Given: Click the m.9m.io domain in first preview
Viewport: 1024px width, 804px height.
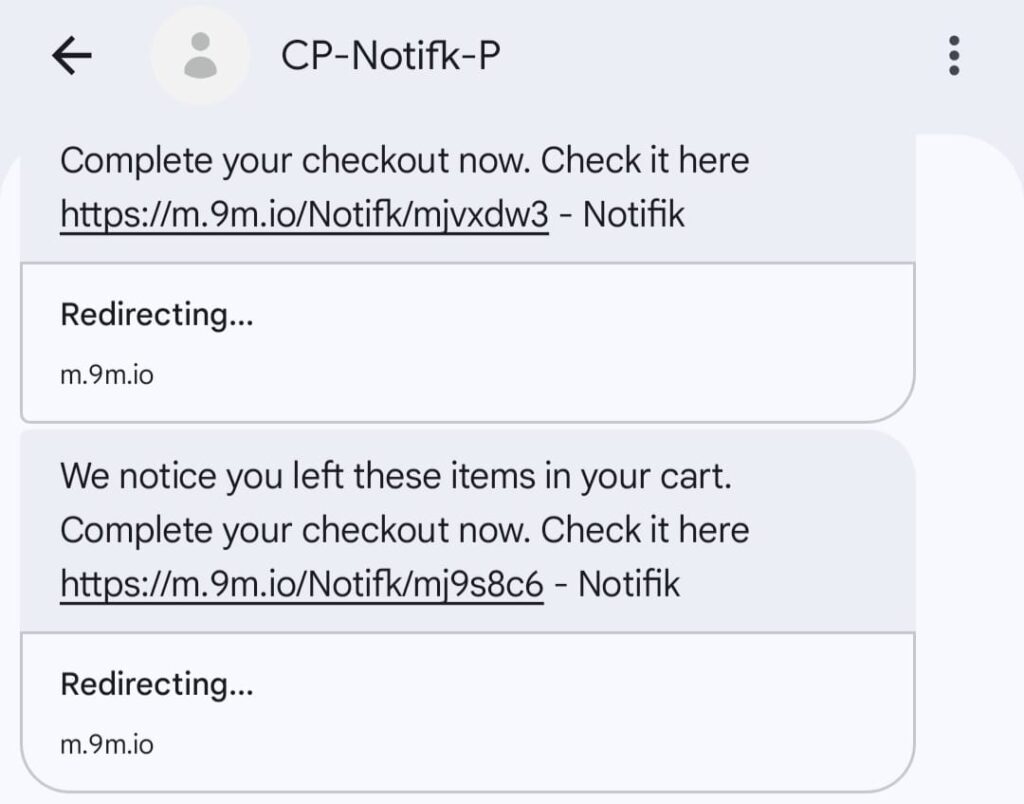Looking at the screenshot, I should click(107, 376).
